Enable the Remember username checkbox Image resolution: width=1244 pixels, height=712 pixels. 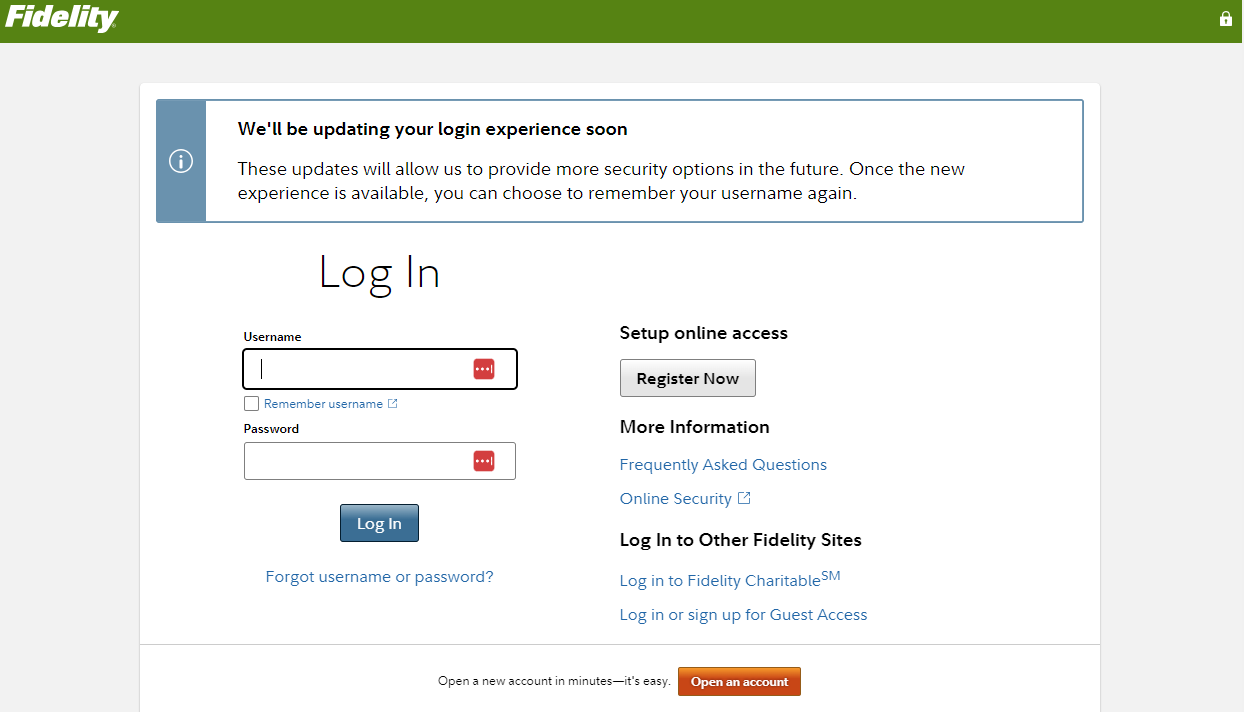(251, 403)
